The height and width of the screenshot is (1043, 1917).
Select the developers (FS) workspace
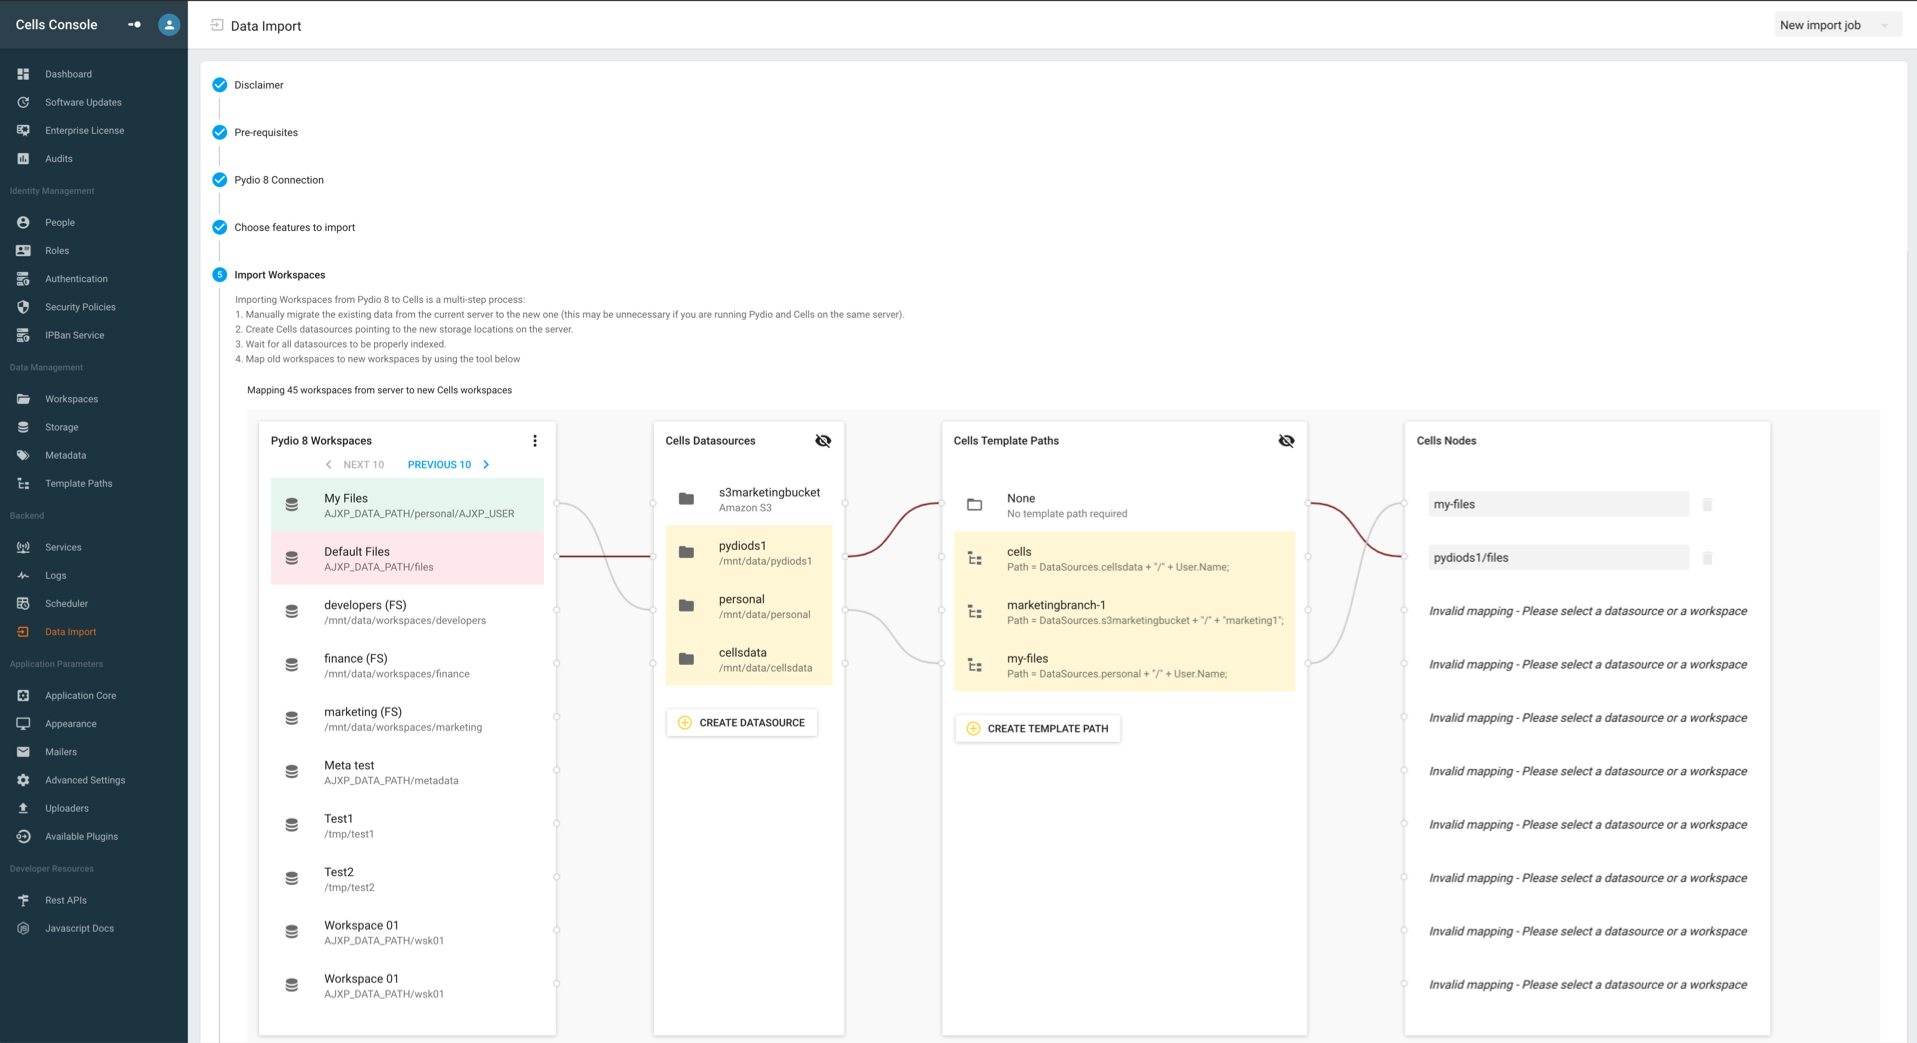pyautogui.click(x=407, y=612)
